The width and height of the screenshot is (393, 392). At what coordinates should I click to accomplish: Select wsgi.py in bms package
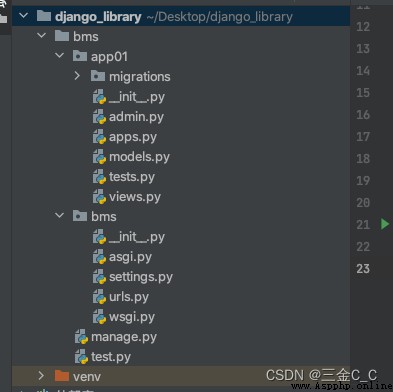pyautogui.click(x=132, y=317)
